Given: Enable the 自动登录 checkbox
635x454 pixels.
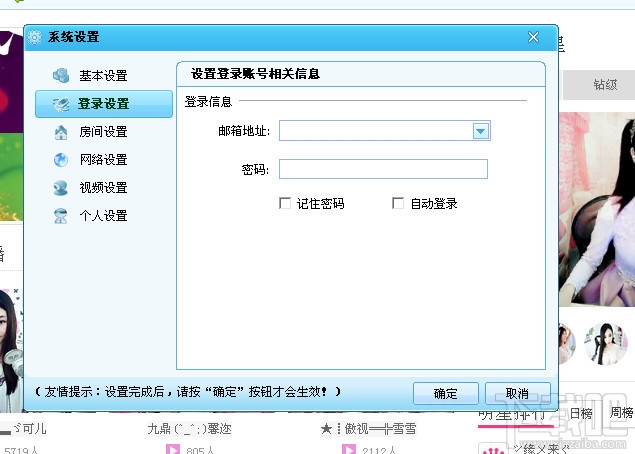Looking at the screenshot, I should tap(398, 203).
